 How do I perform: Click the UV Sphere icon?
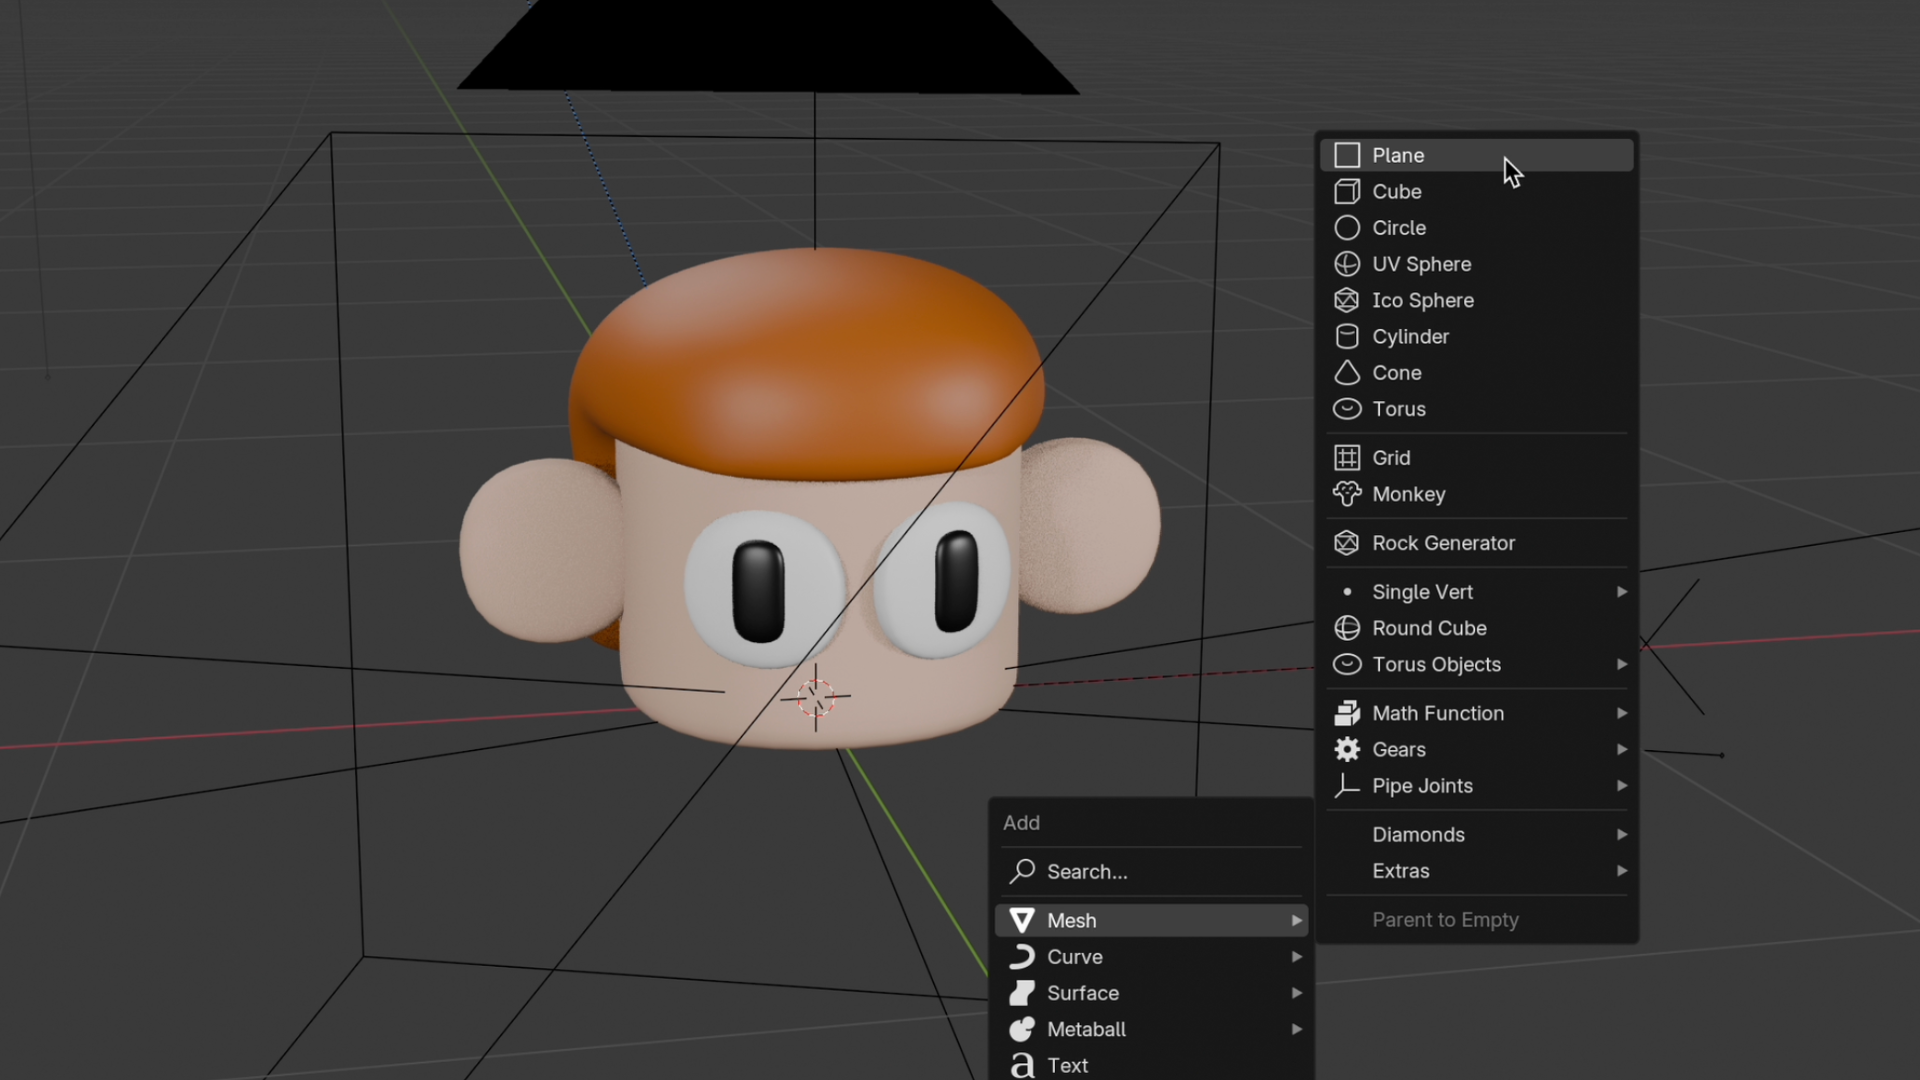(1347, 264)
